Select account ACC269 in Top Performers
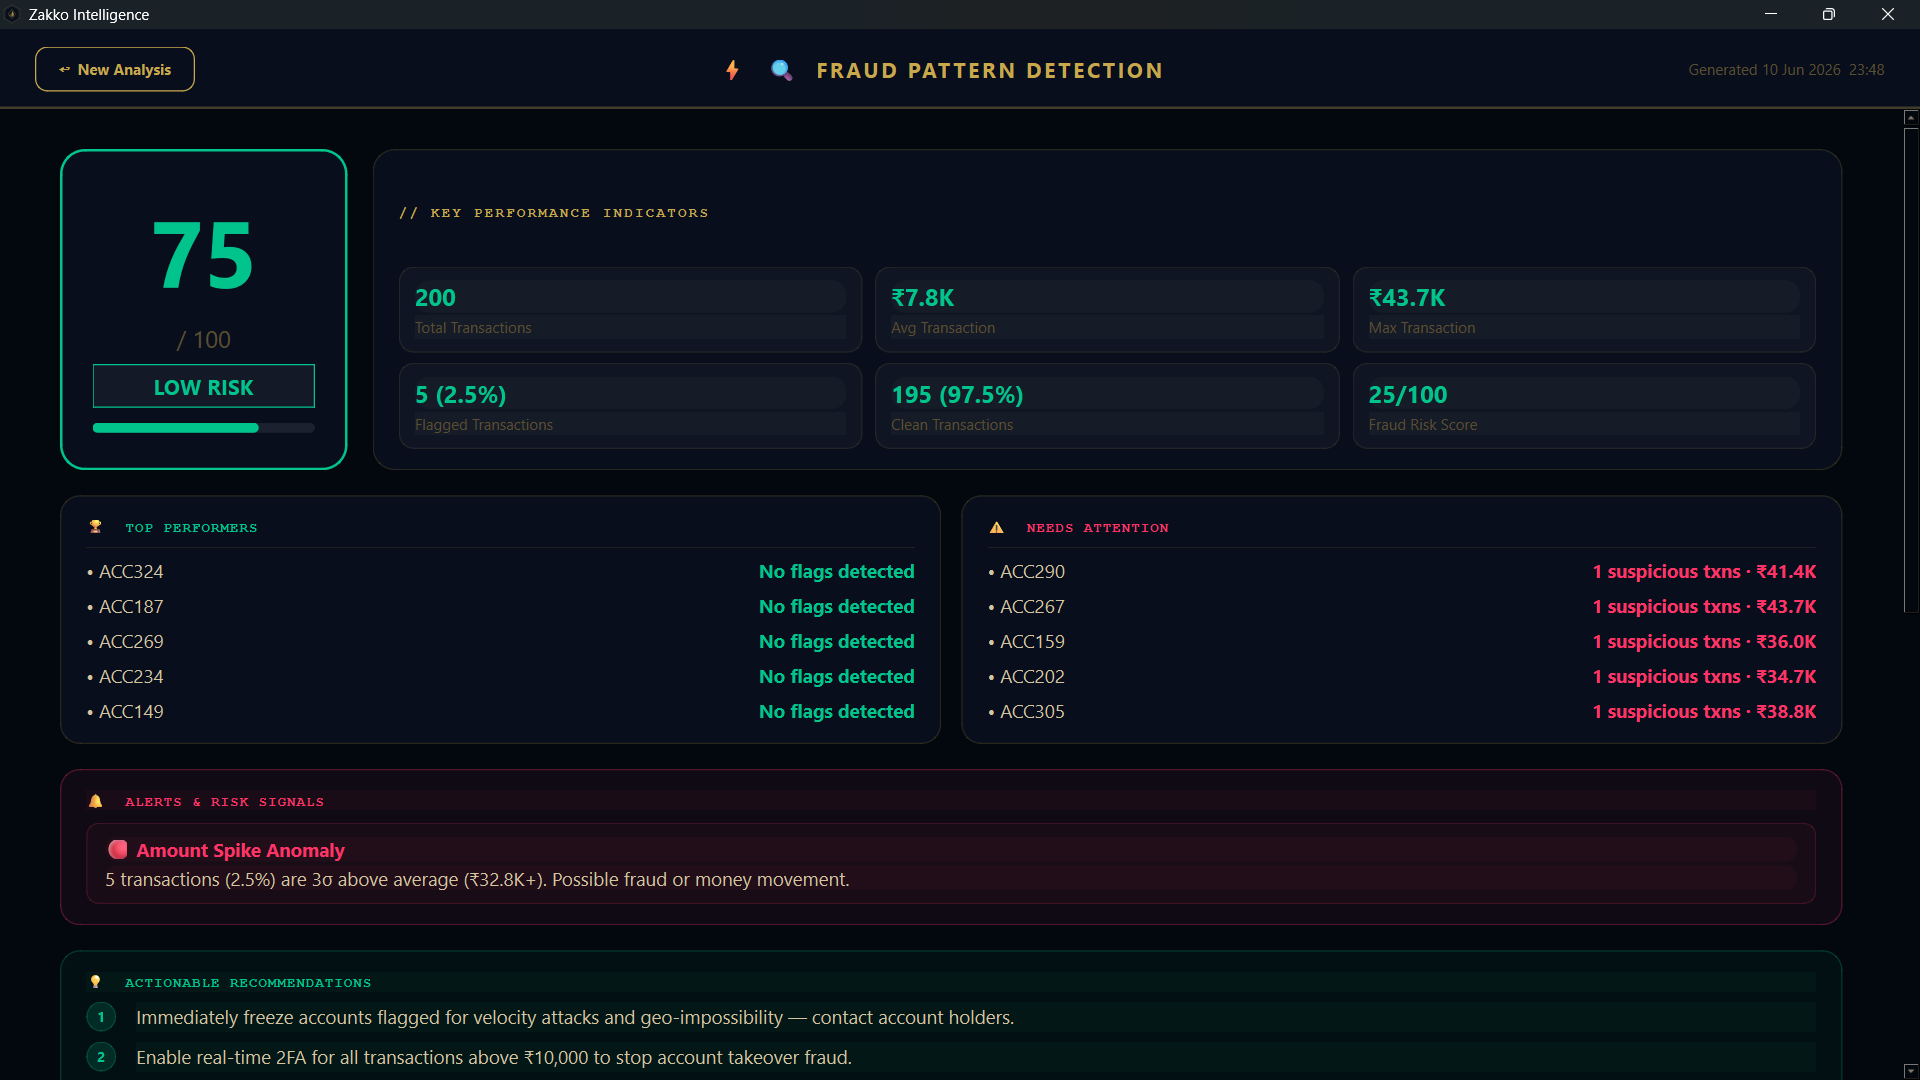This screenshot has width=1920, height=1080. [131, 642]
